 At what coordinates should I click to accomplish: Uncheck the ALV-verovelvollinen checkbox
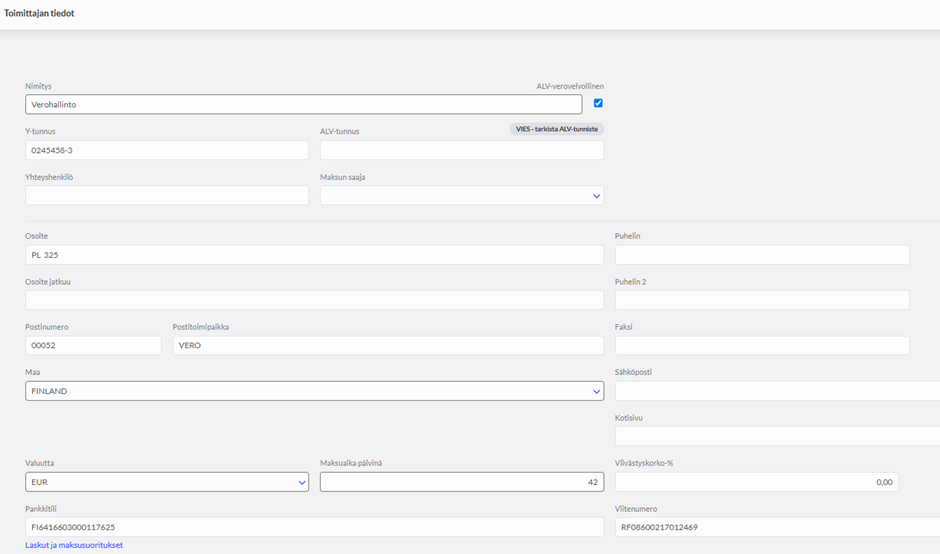pyautogui.click(x=598, y=103)
